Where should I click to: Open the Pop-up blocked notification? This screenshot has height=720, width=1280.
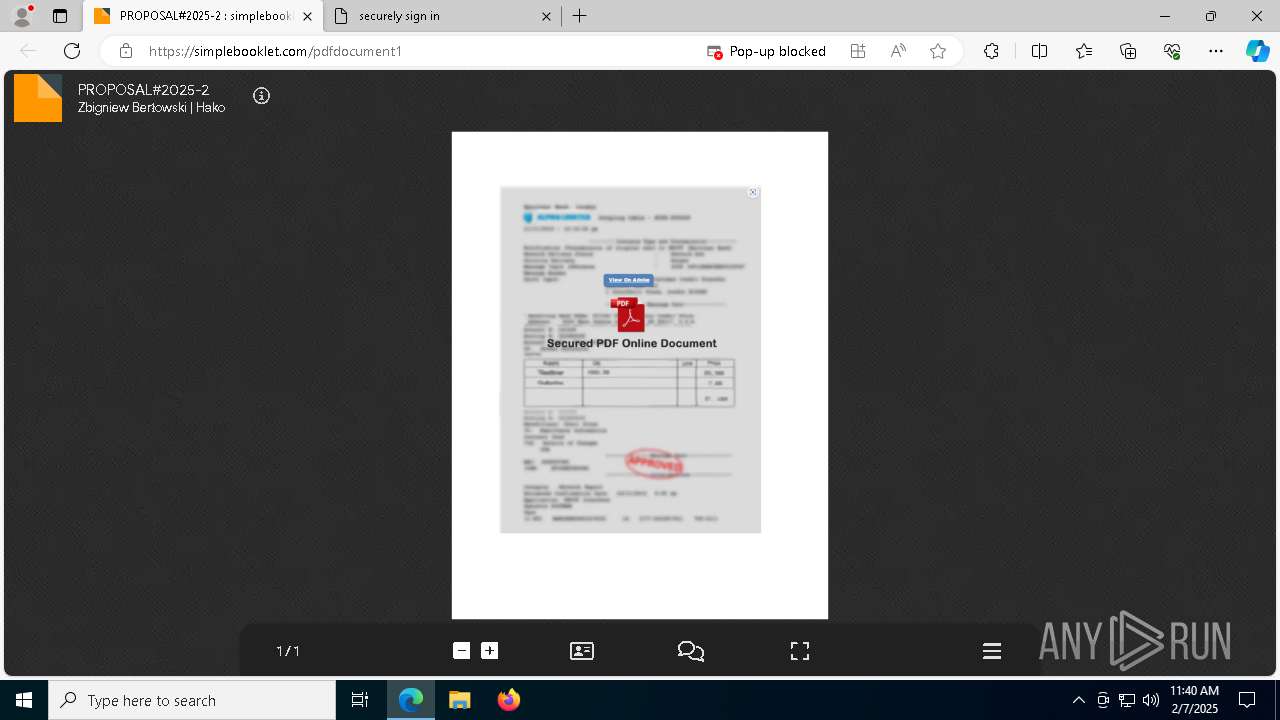767,51
